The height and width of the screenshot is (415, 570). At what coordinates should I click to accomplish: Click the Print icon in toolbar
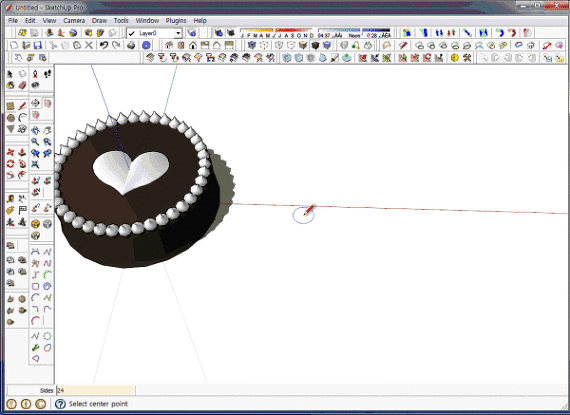pyautogui.click(x=132, y=45)
